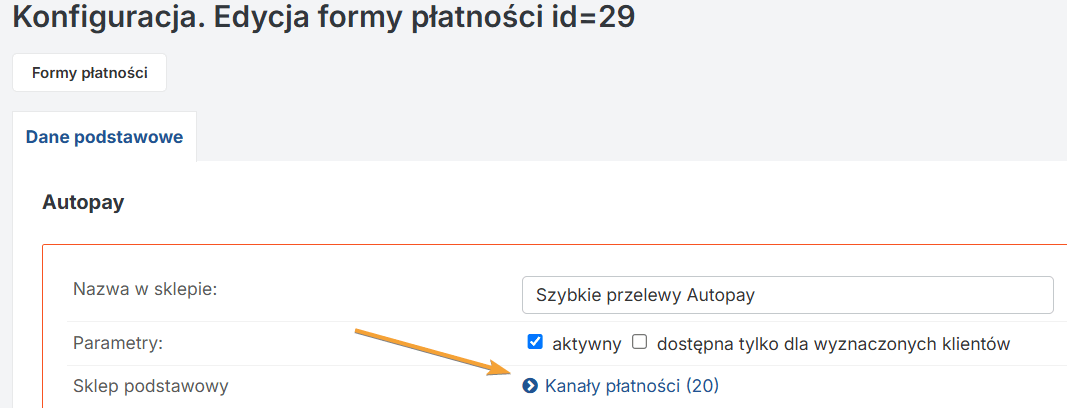Go back via Formy płatności button

coord(89,73)
